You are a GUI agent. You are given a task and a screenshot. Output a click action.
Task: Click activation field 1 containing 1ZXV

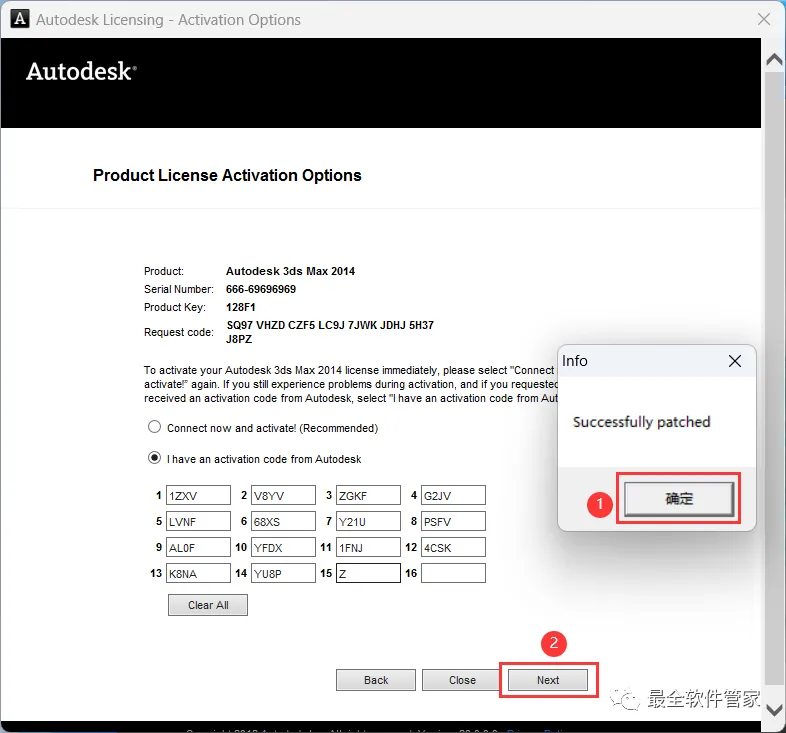[199, 495]
